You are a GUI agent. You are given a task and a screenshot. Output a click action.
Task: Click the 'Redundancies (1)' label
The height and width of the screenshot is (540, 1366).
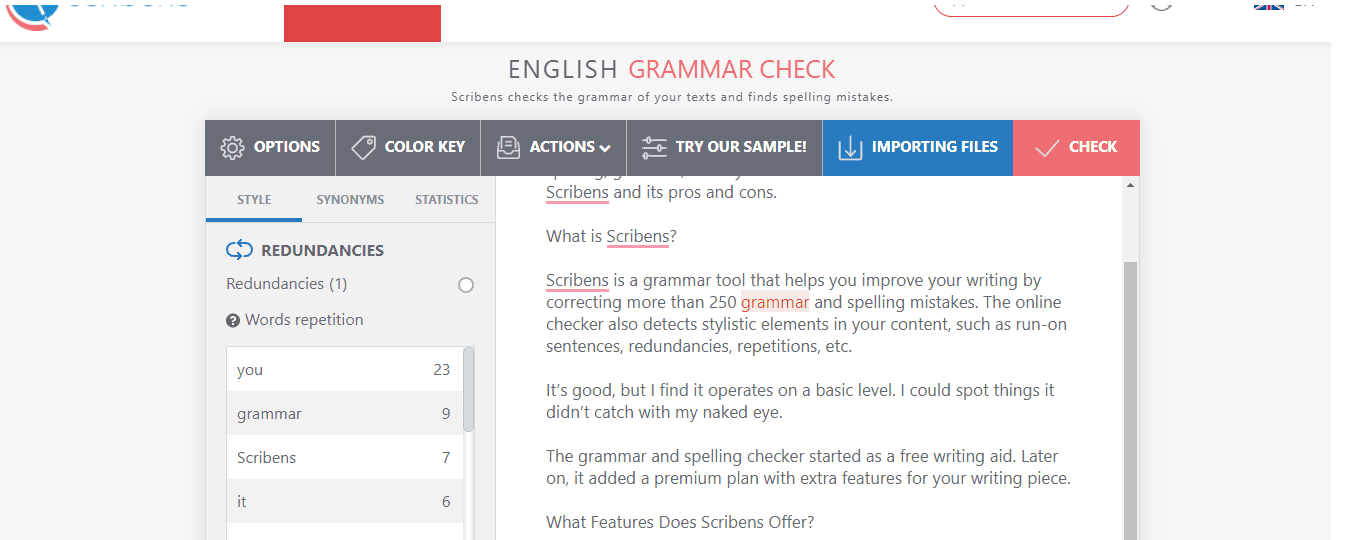[287, 284]
